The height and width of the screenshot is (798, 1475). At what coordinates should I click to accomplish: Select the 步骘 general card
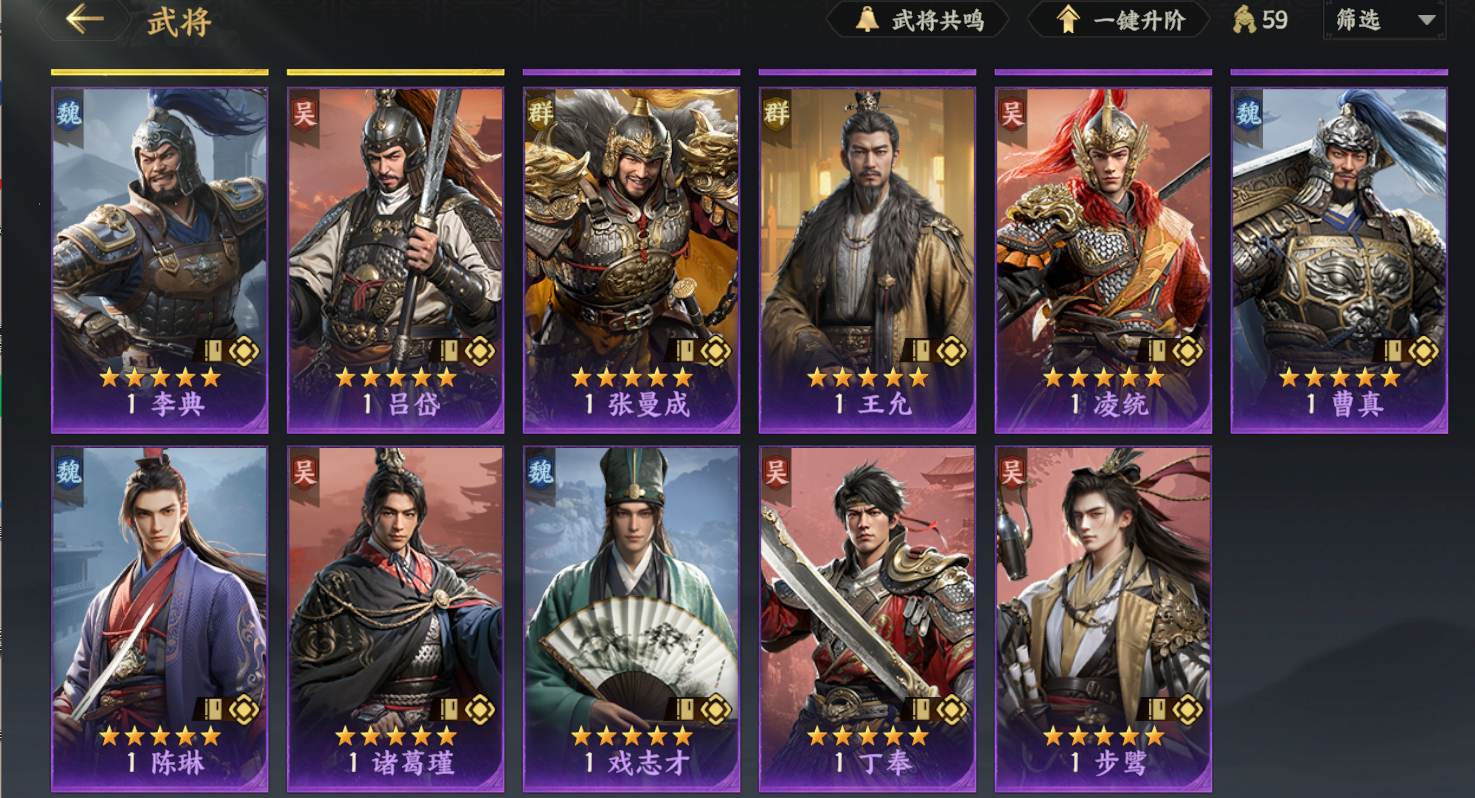(x=1104, y=619)
